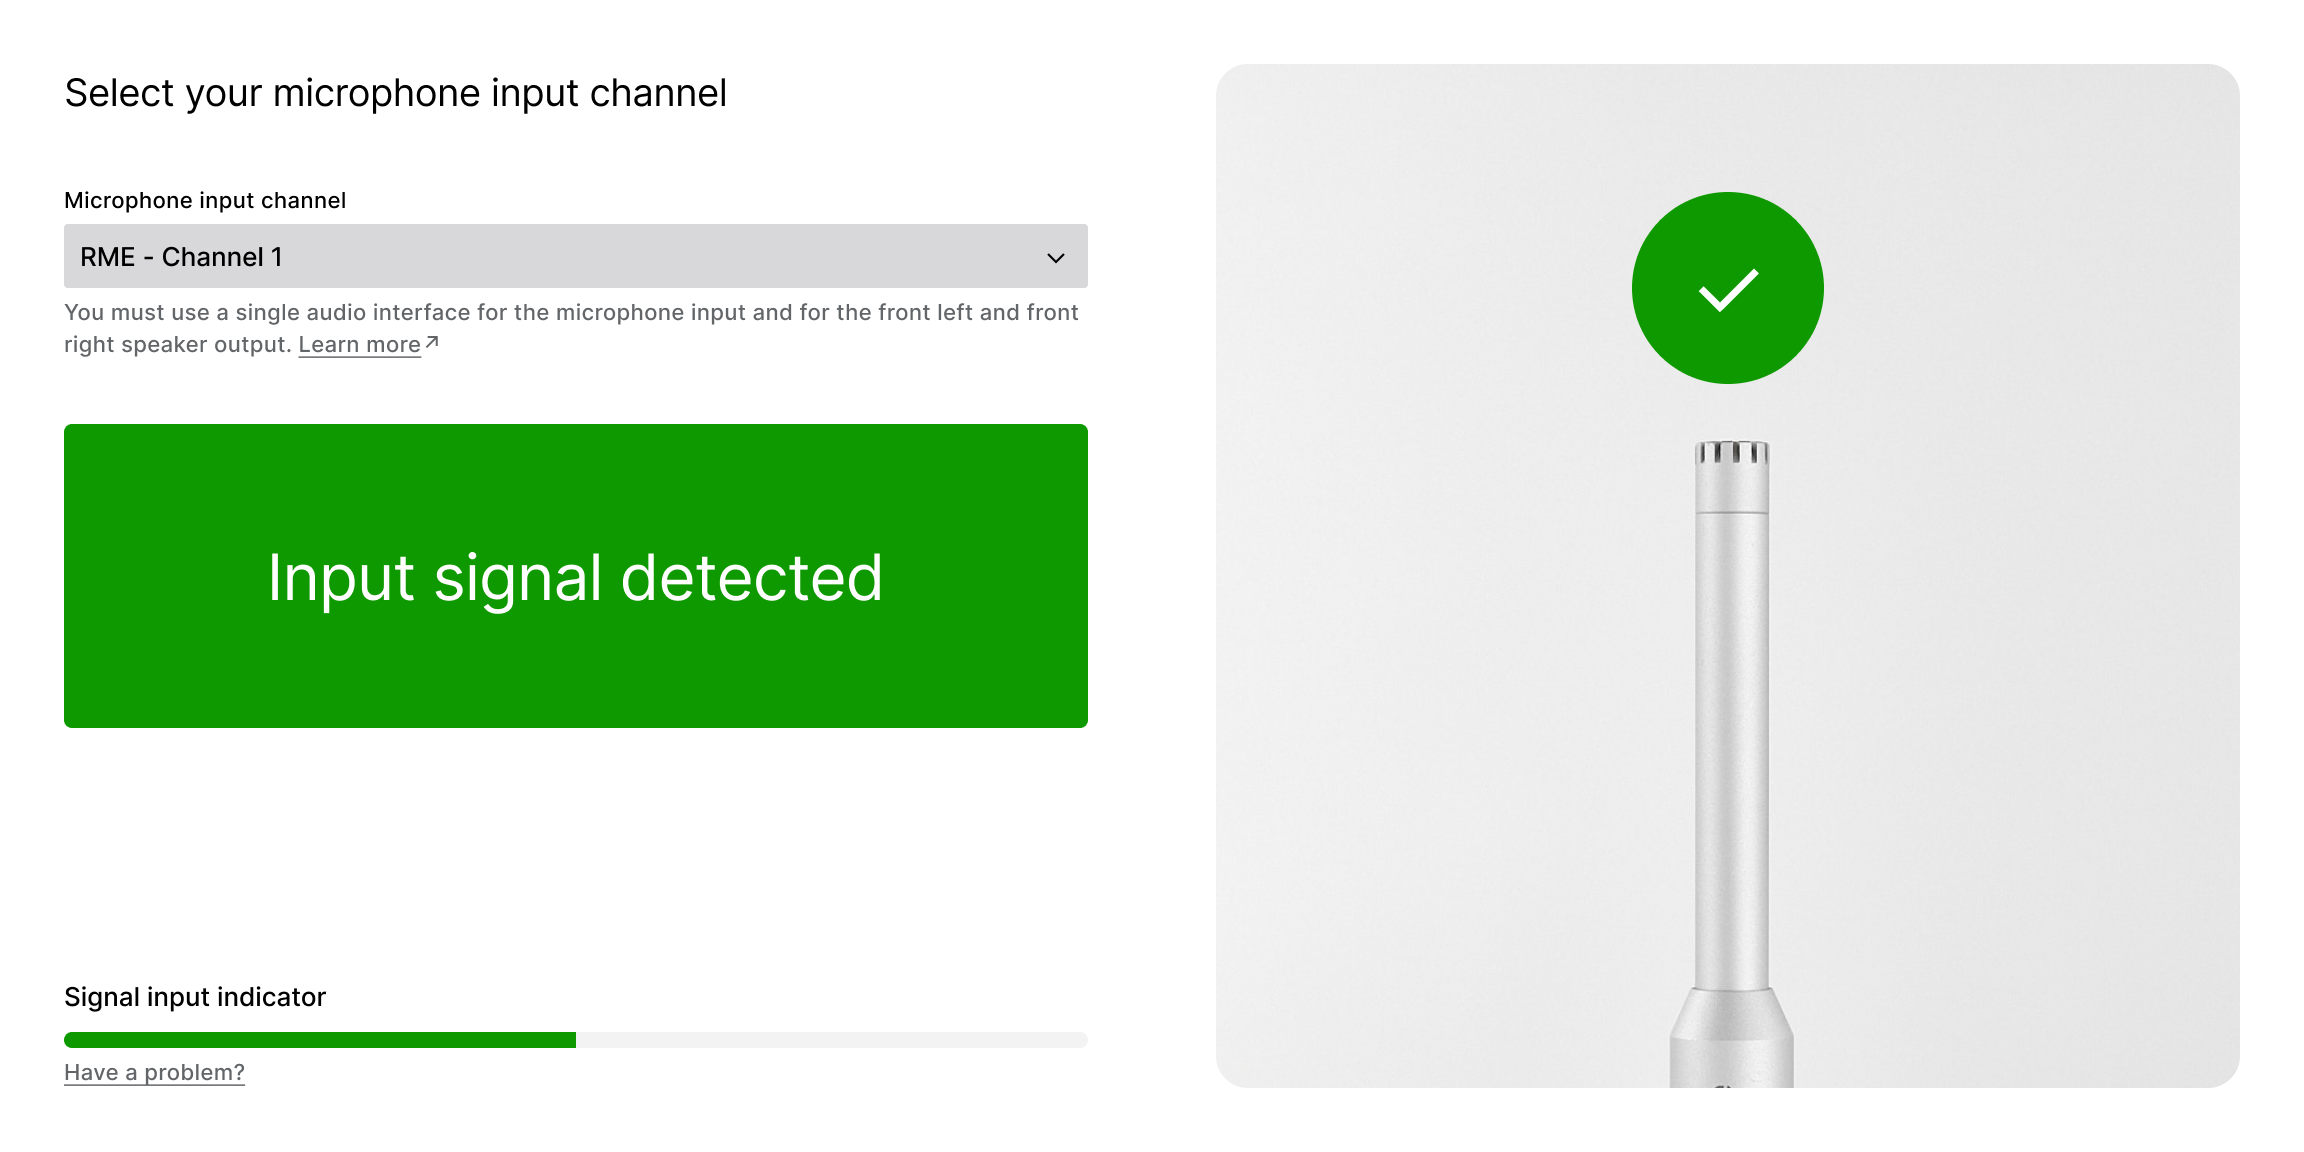Click the Microphone input channel field label
This screenshot has width=2304, height=1152.
(205, 200)
